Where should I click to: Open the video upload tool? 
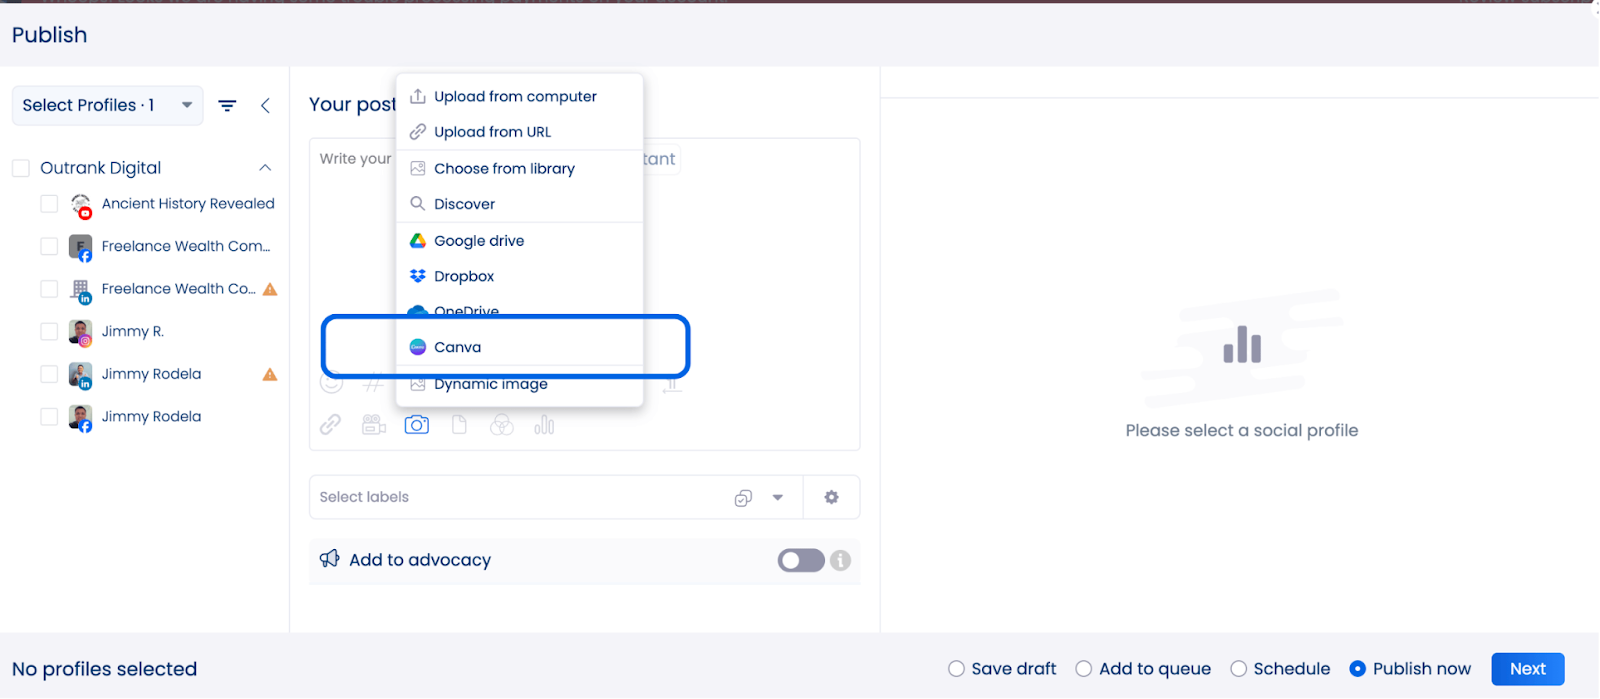click(373, 424)
